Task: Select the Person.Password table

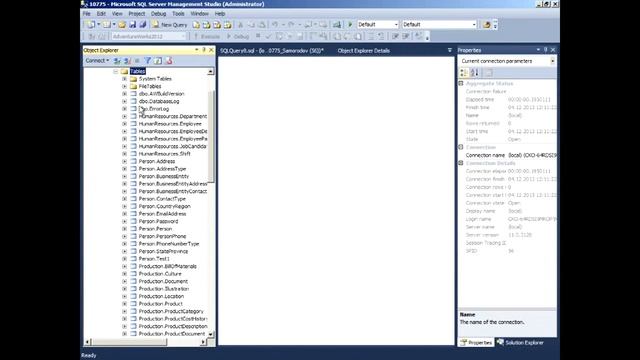Action: tap(158, 221)
